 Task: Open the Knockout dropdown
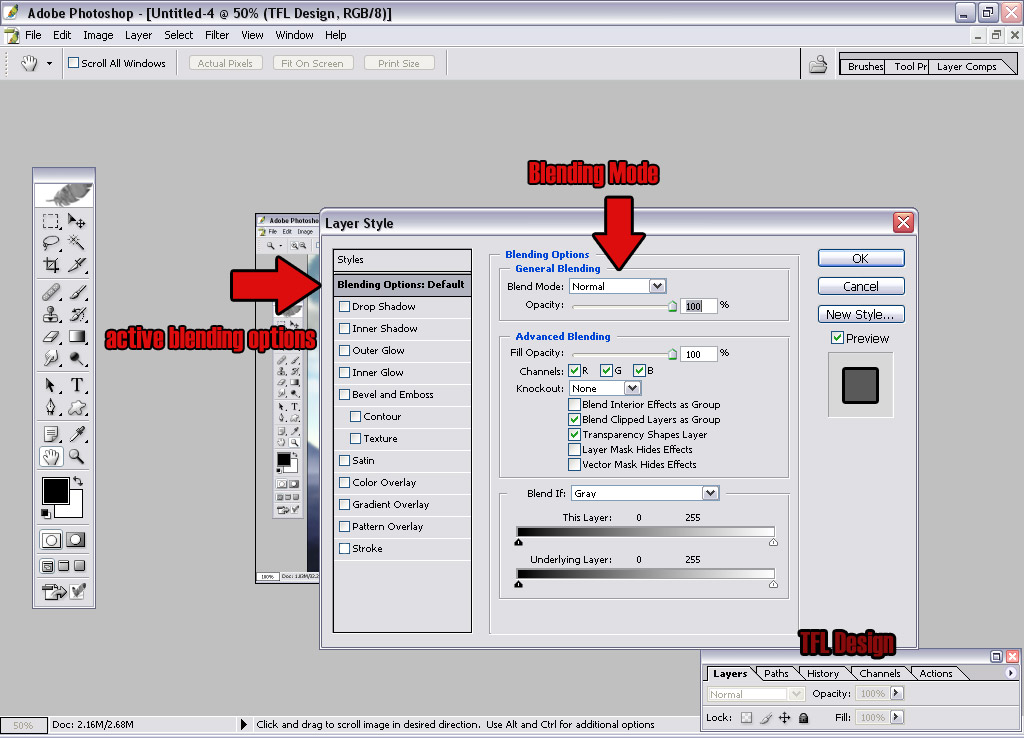coord(632,389)
